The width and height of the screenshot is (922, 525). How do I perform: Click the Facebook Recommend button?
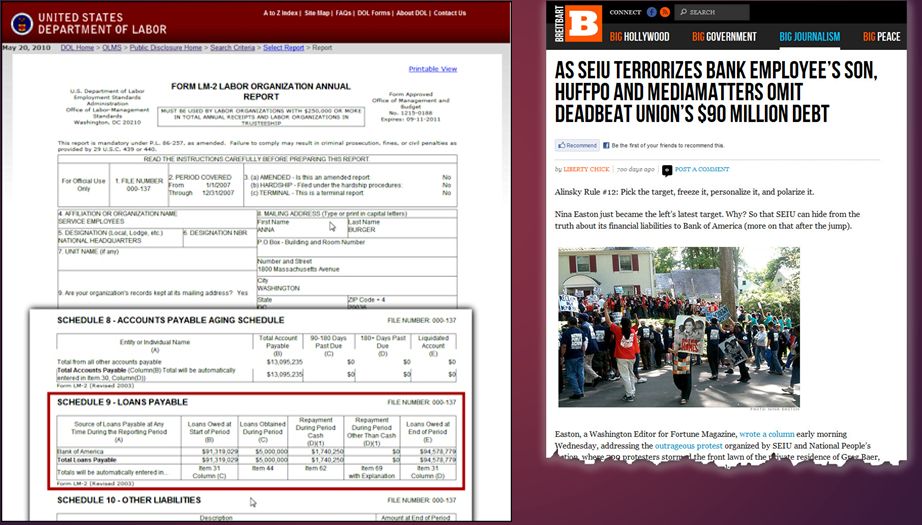[577, 145]
